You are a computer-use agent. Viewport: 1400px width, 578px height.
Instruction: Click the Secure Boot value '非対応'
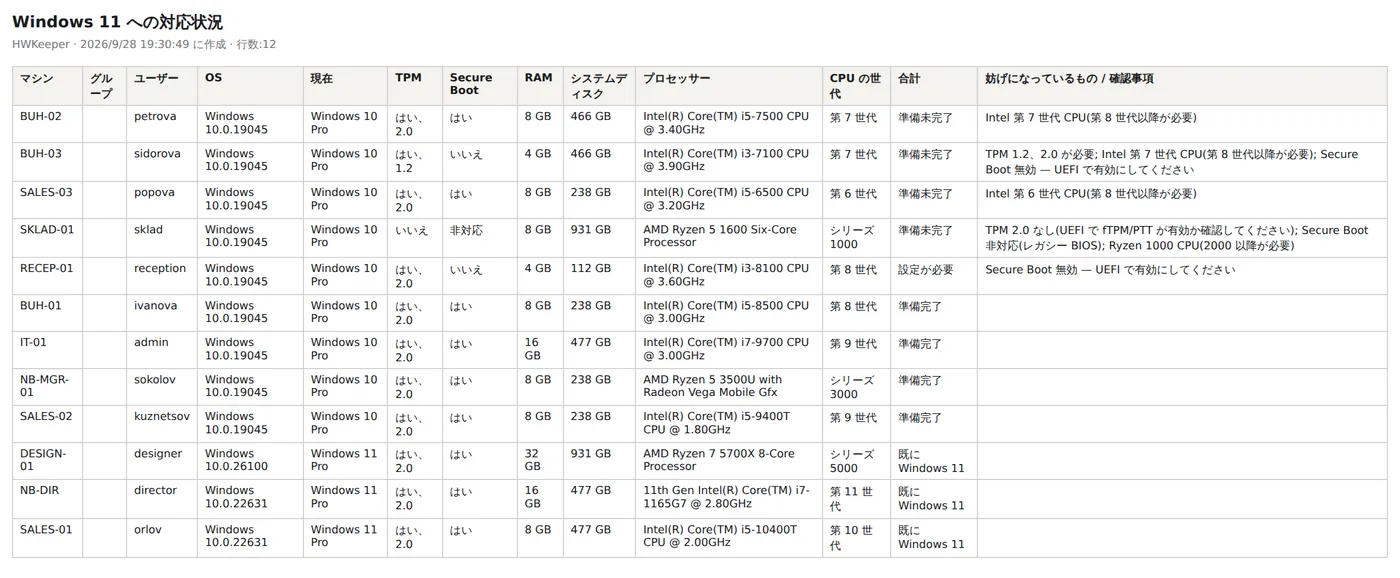[x=466, y=230]
